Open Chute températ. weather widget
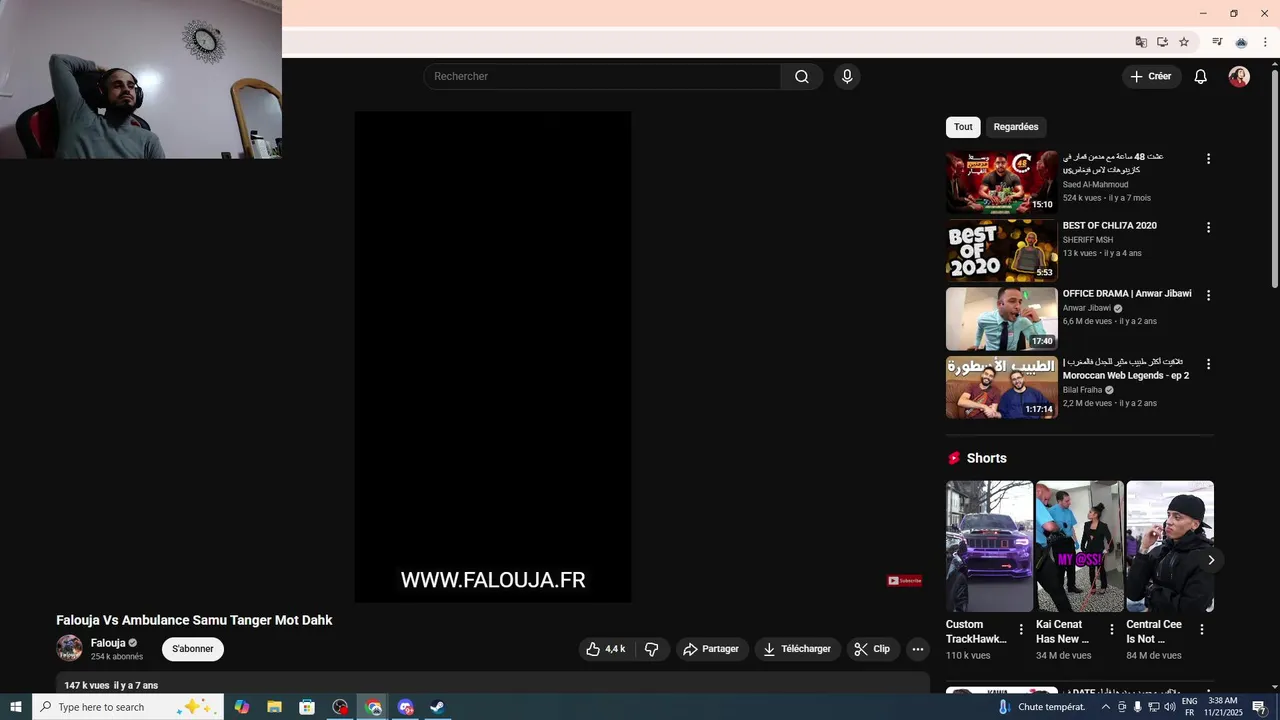 pyautogui.click(x=1040, y=707)
